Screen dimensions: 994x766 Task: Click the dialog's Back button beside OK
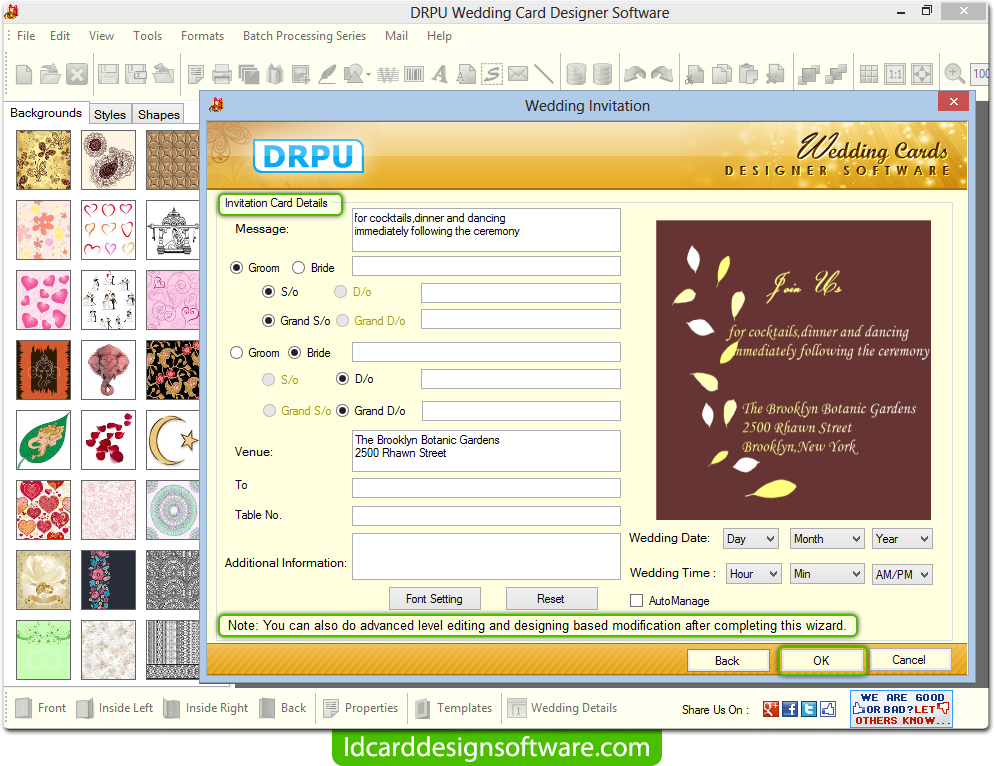click(728, 660)
